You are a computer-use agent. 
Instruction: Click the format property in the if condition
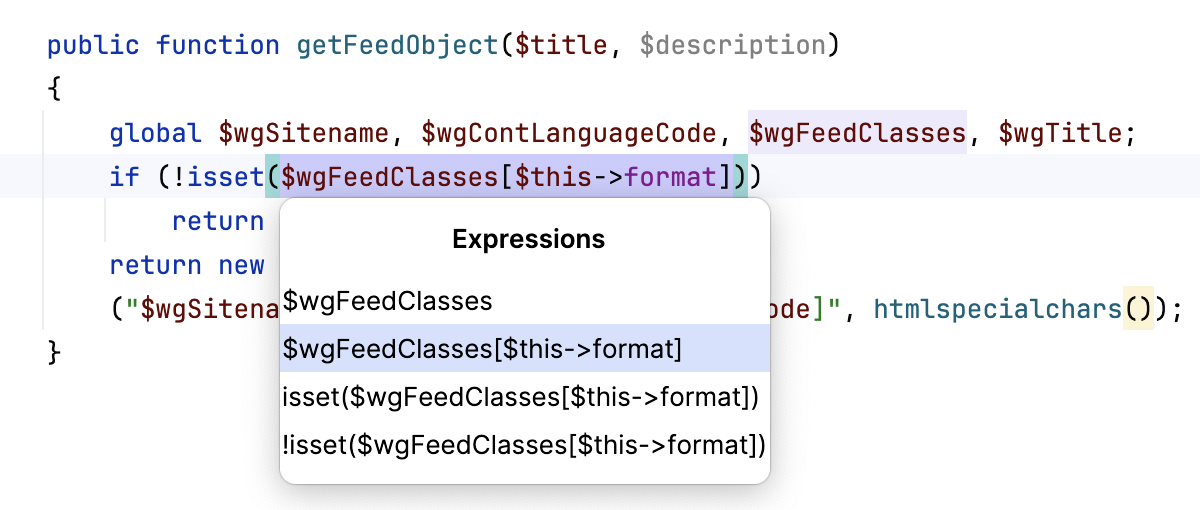tap(670, 178)
